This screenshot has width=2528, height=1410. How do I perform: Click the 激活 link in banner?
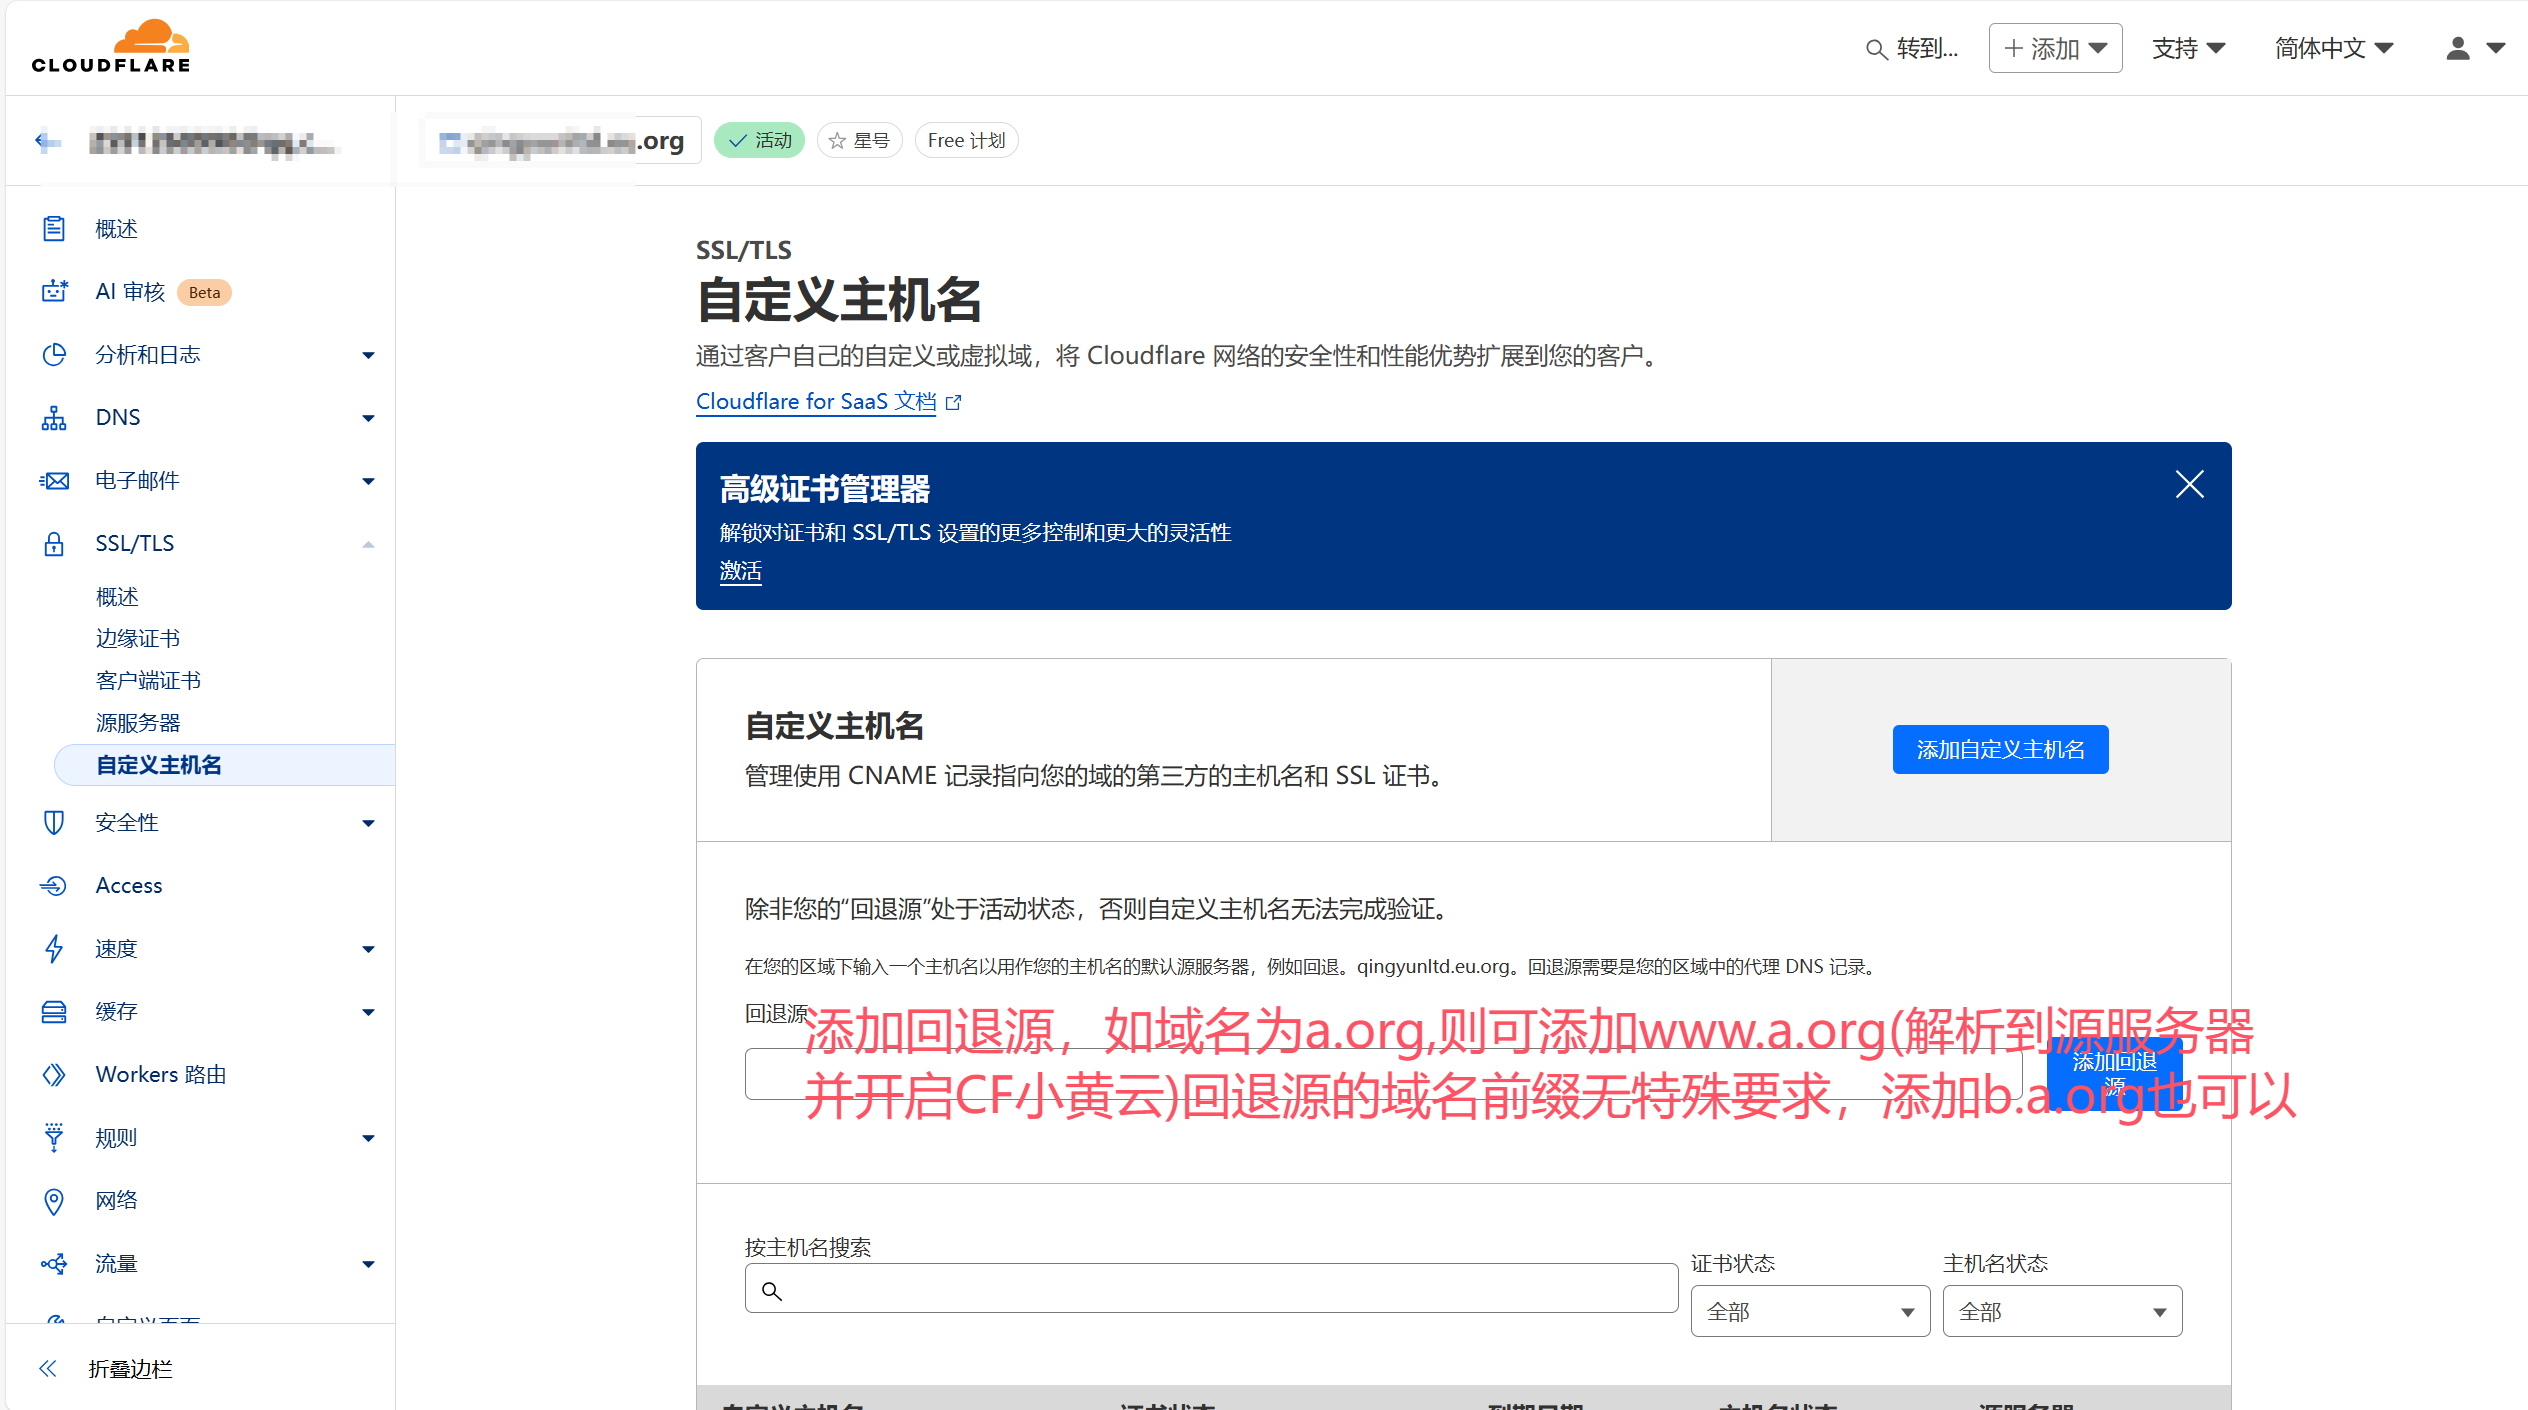click(x=740, y=571)
